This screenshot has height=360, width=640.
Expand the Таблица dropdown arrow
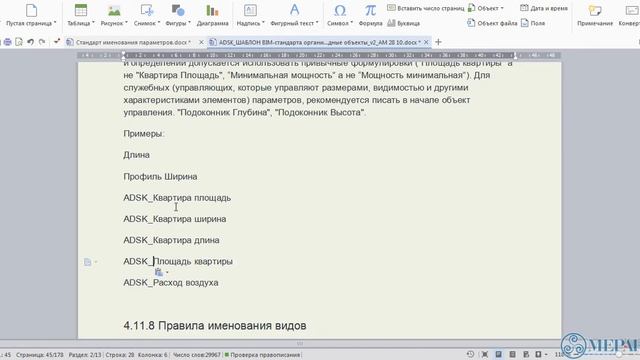pos(93,23)
